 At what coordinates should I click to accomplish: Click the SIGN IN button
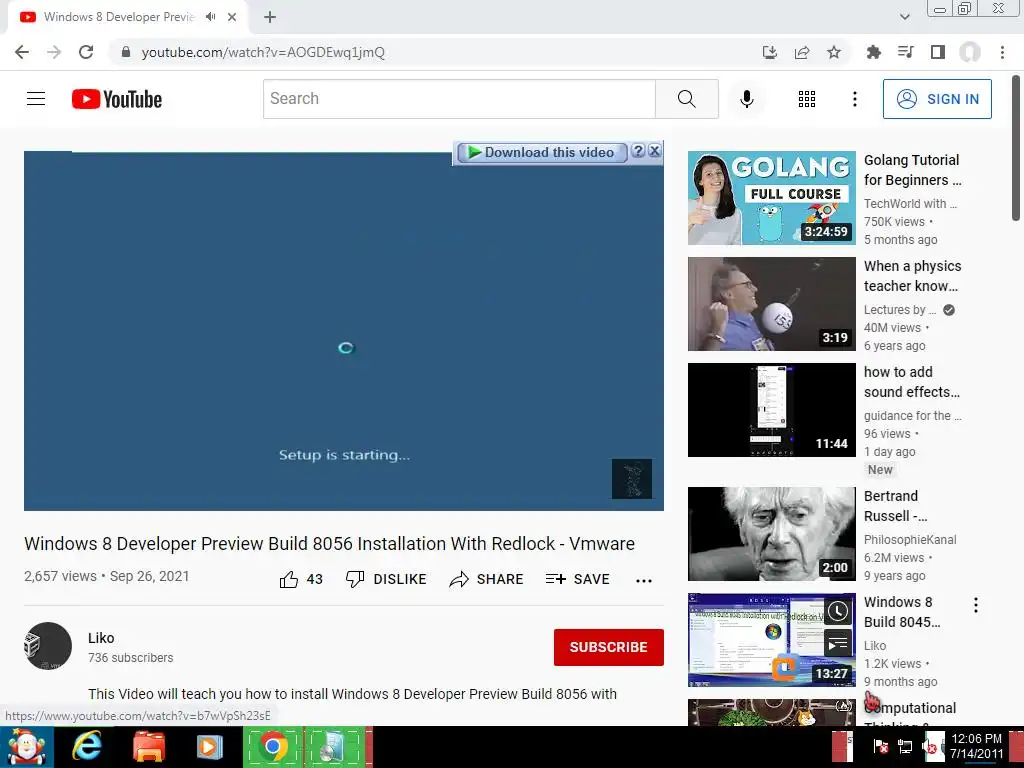pyautogui.click(x=937, y=99)
